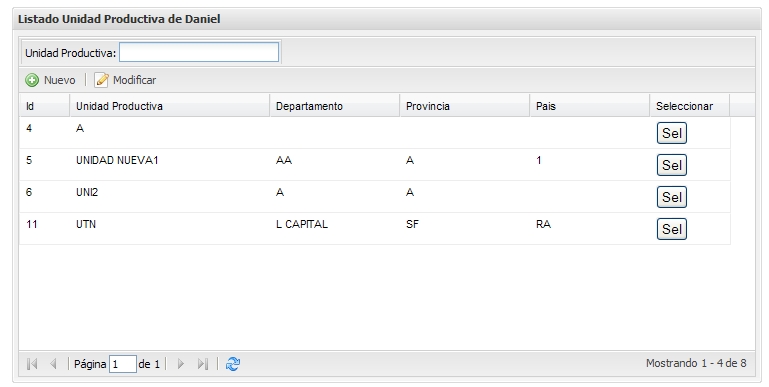769x387 pixels.
Task: Go to the next page arrow
Action: coord(180,363)
